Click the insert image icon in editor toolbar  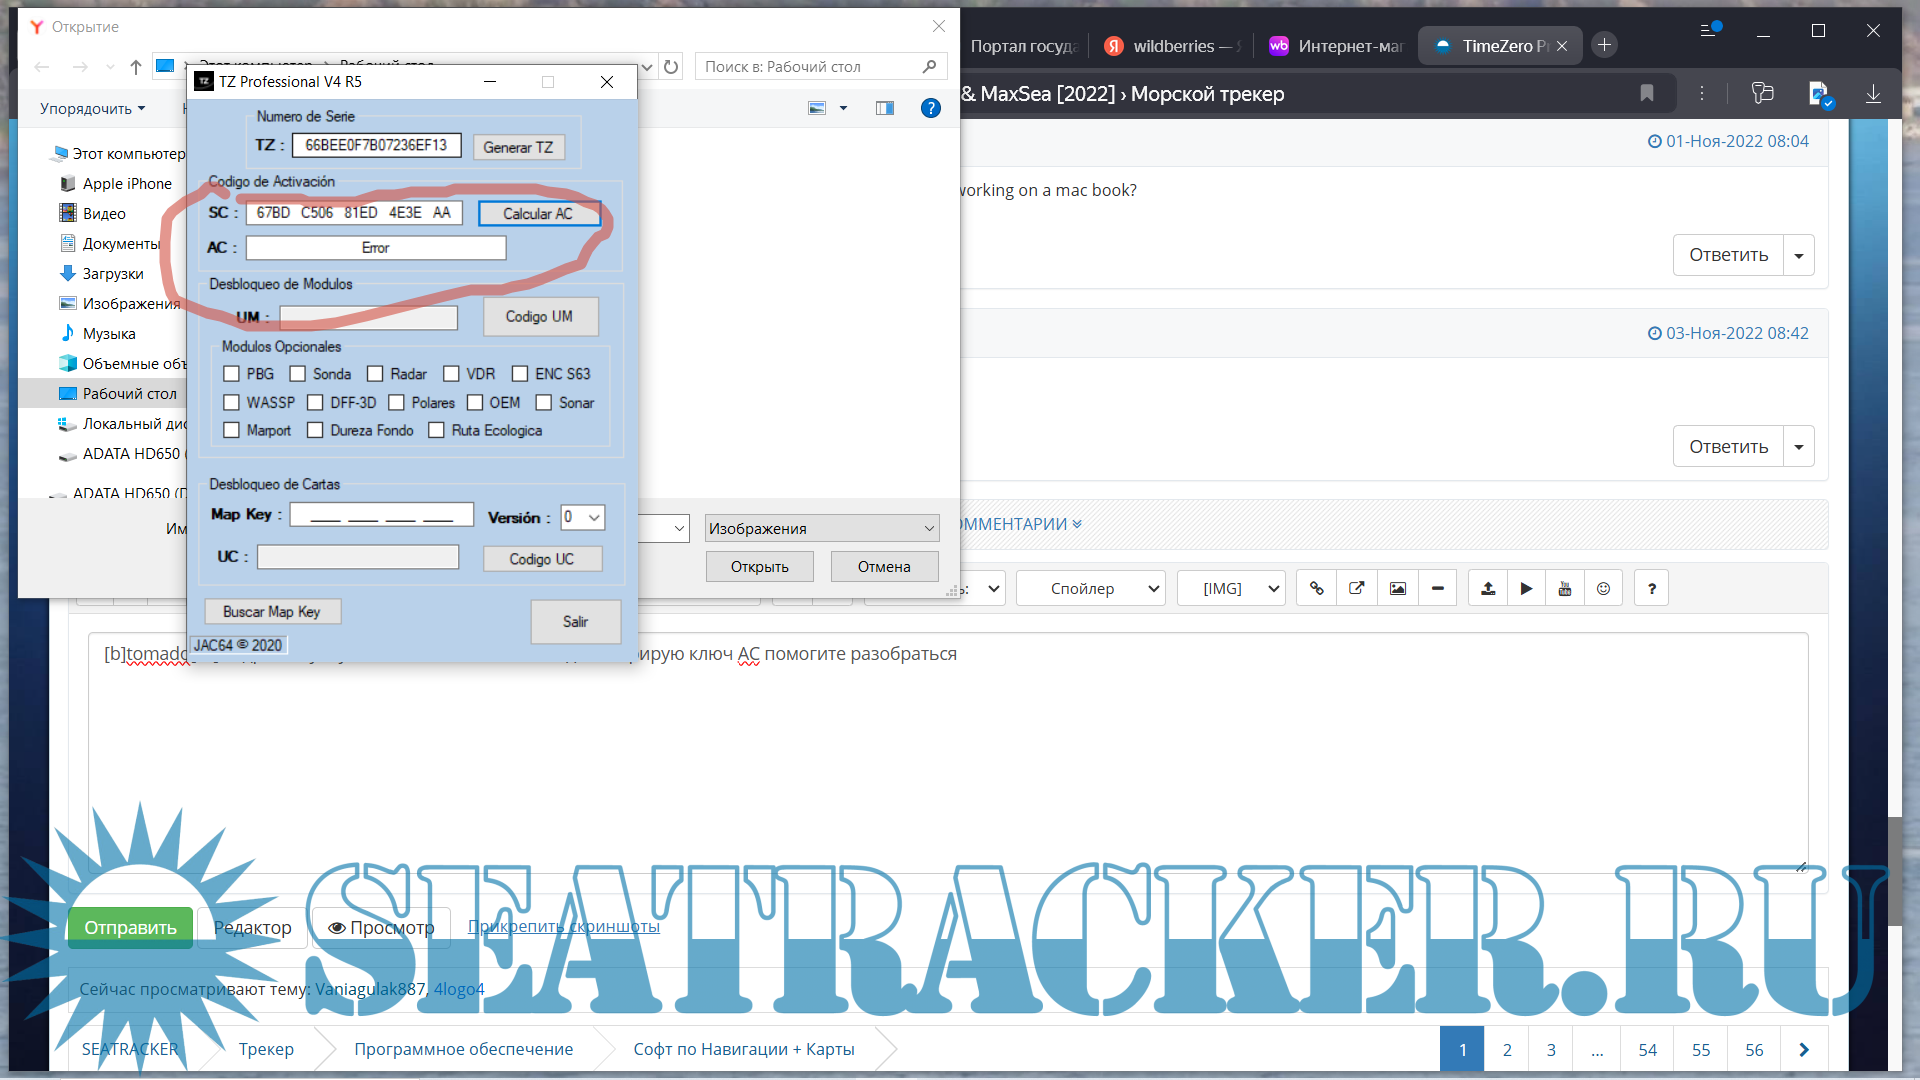point(1397,588)
